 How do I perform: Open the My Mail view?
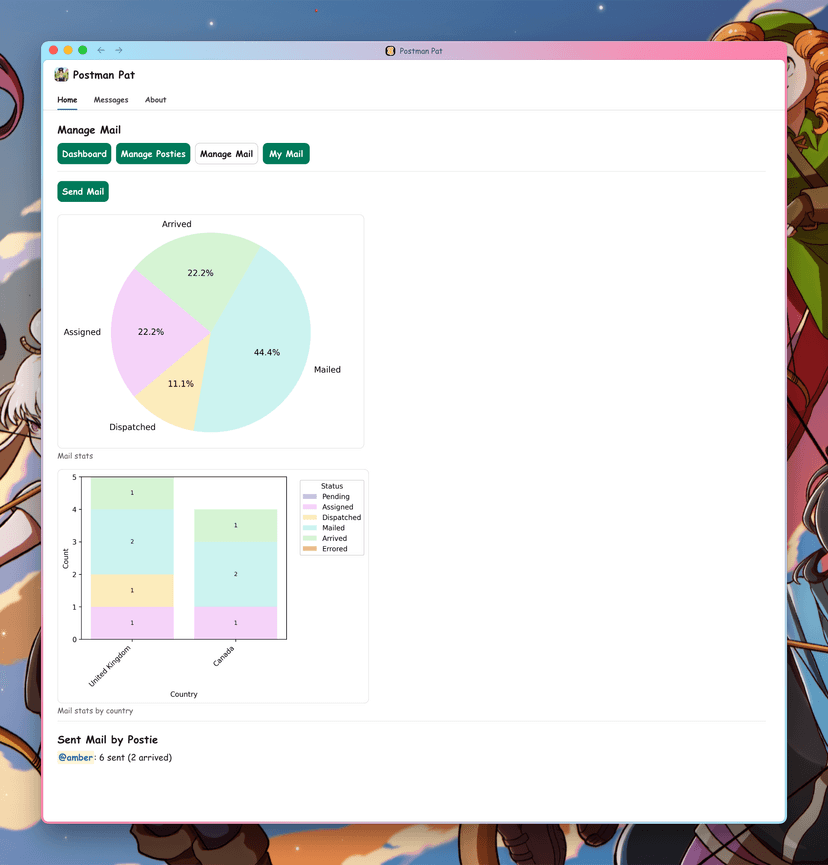(286, 154)
